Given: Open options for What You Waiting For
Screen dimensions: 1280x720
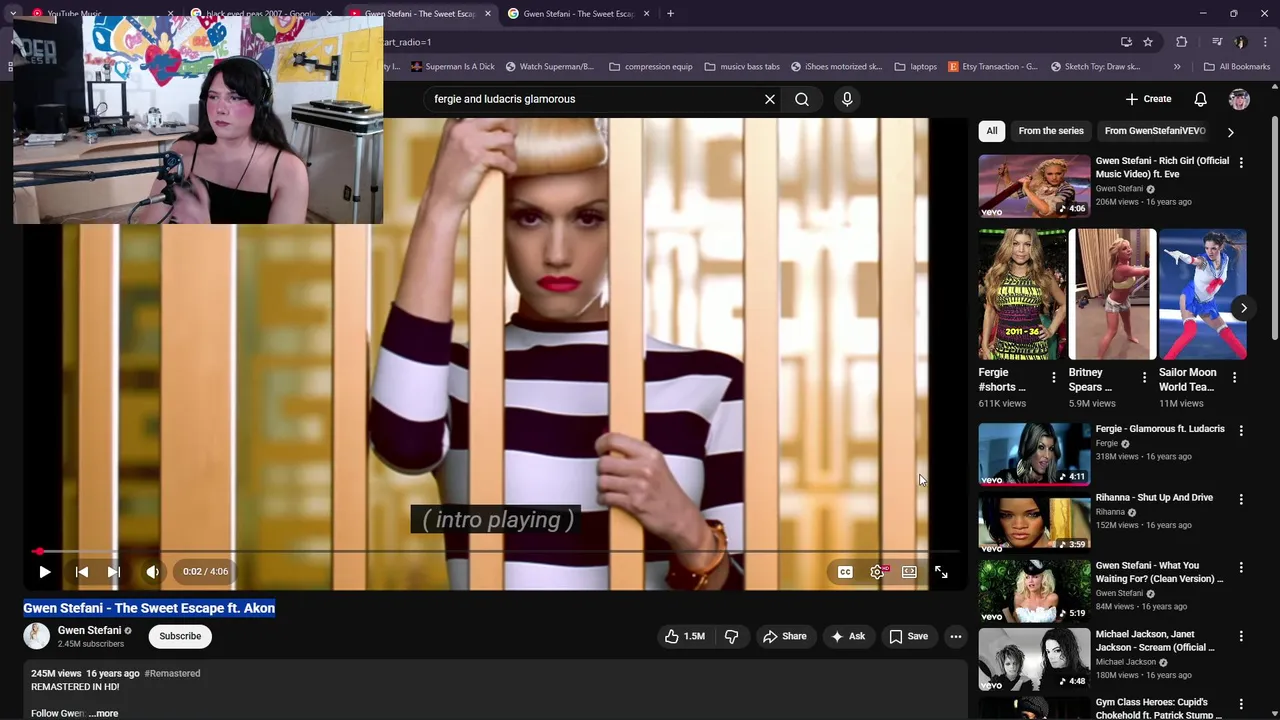Looking at the screenshot, I should pos(1241,567).
